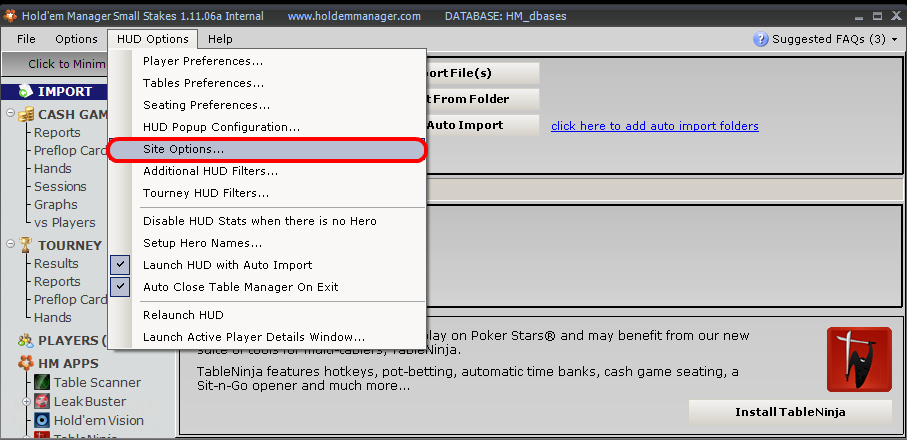The image size is (907, 440).
Task: Select Reports under Tourney
Action: click(57, 281)
